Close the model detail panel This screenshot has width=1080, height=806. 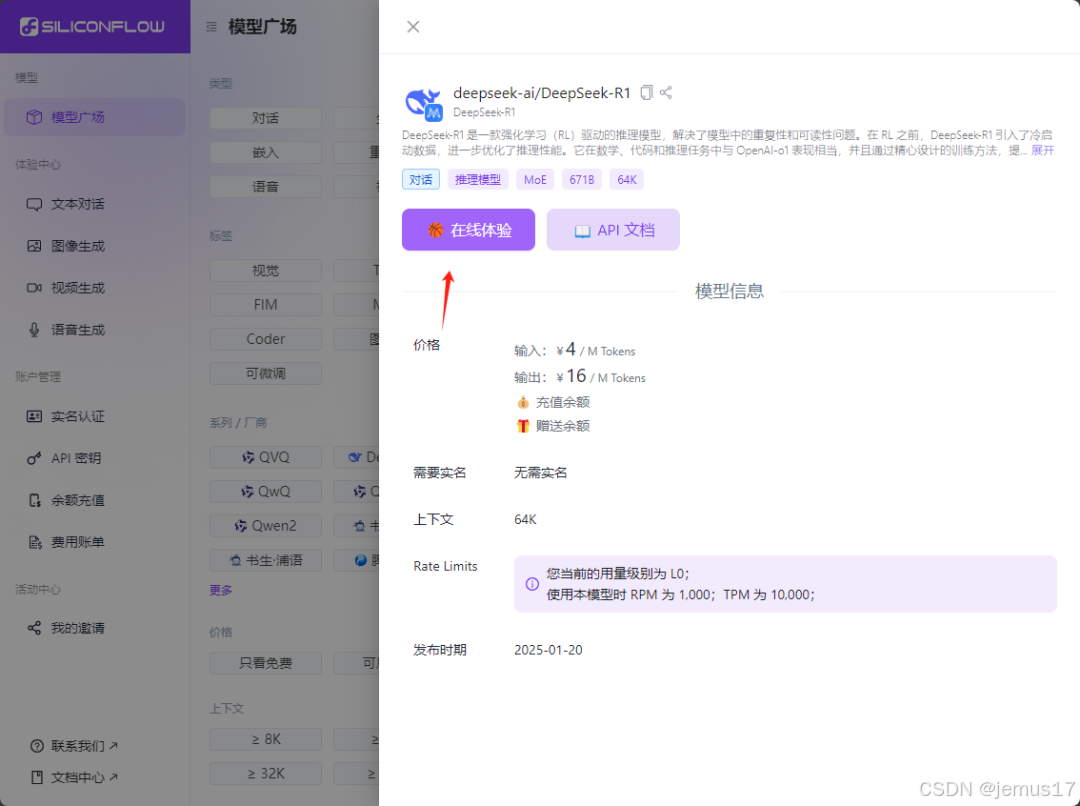[x=413, y=27]
